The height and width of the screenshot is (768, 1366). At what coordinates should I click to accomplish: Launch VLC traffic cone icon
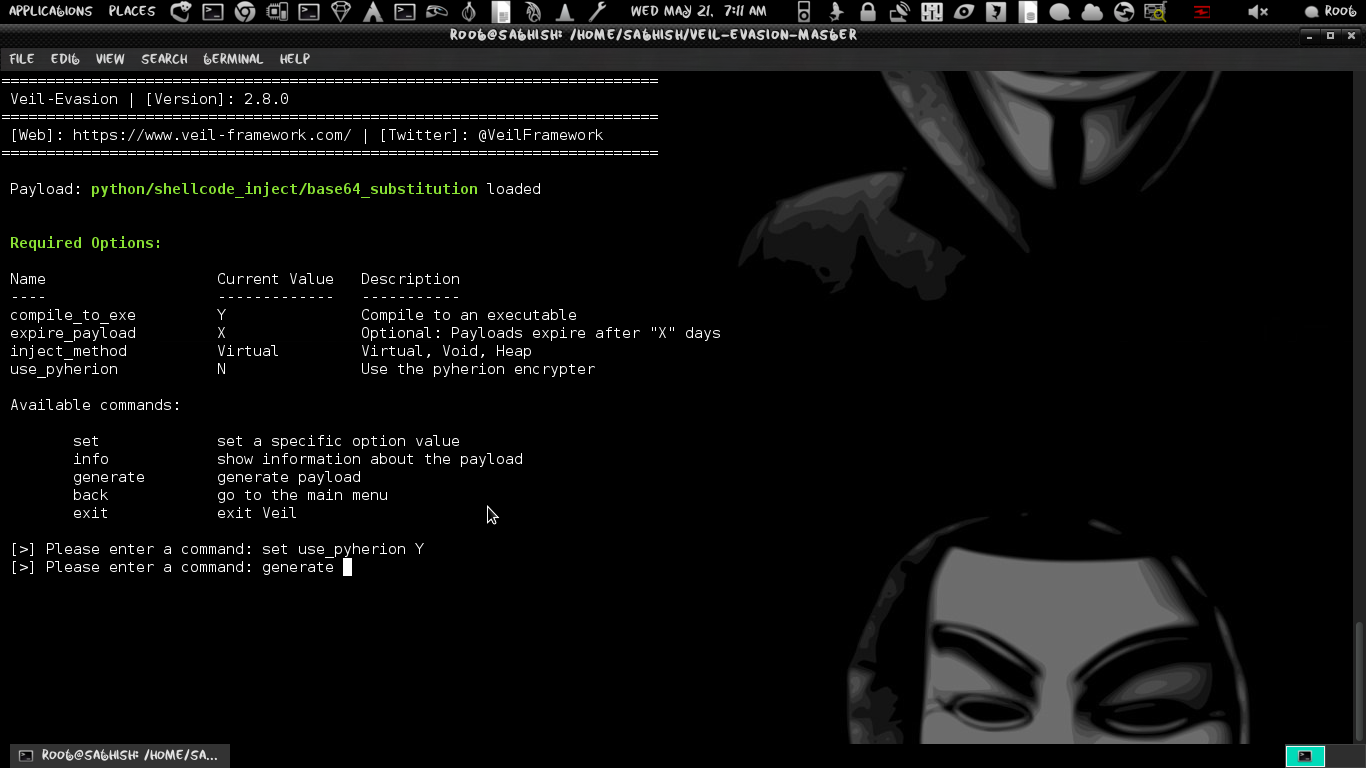565,12
